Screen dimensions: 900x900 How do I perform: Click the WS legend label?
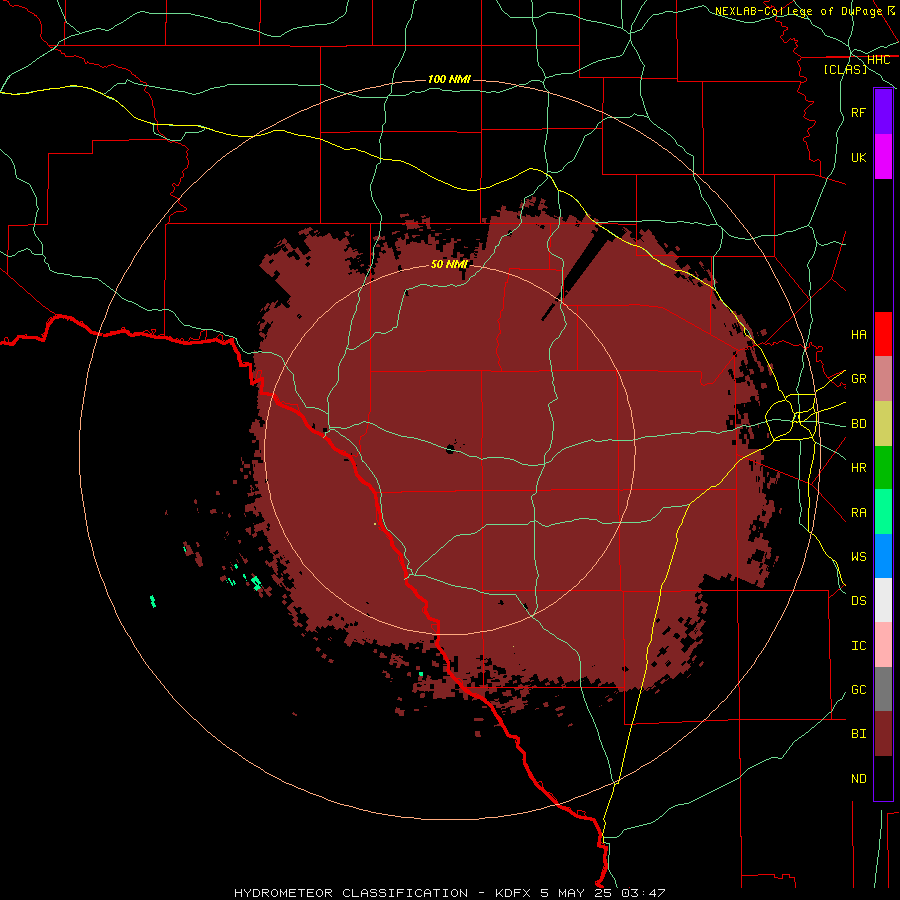tap(858, 557)
